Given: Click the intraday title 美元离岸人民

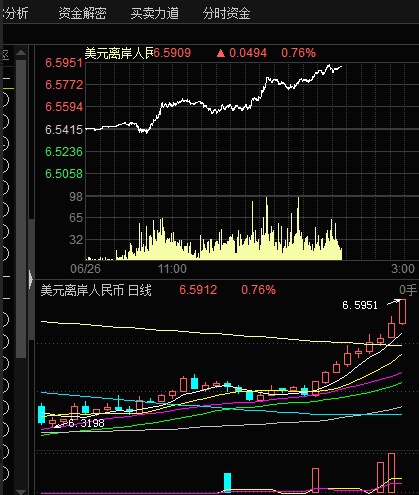Looking at the screenshot, I should pos(119,53).
